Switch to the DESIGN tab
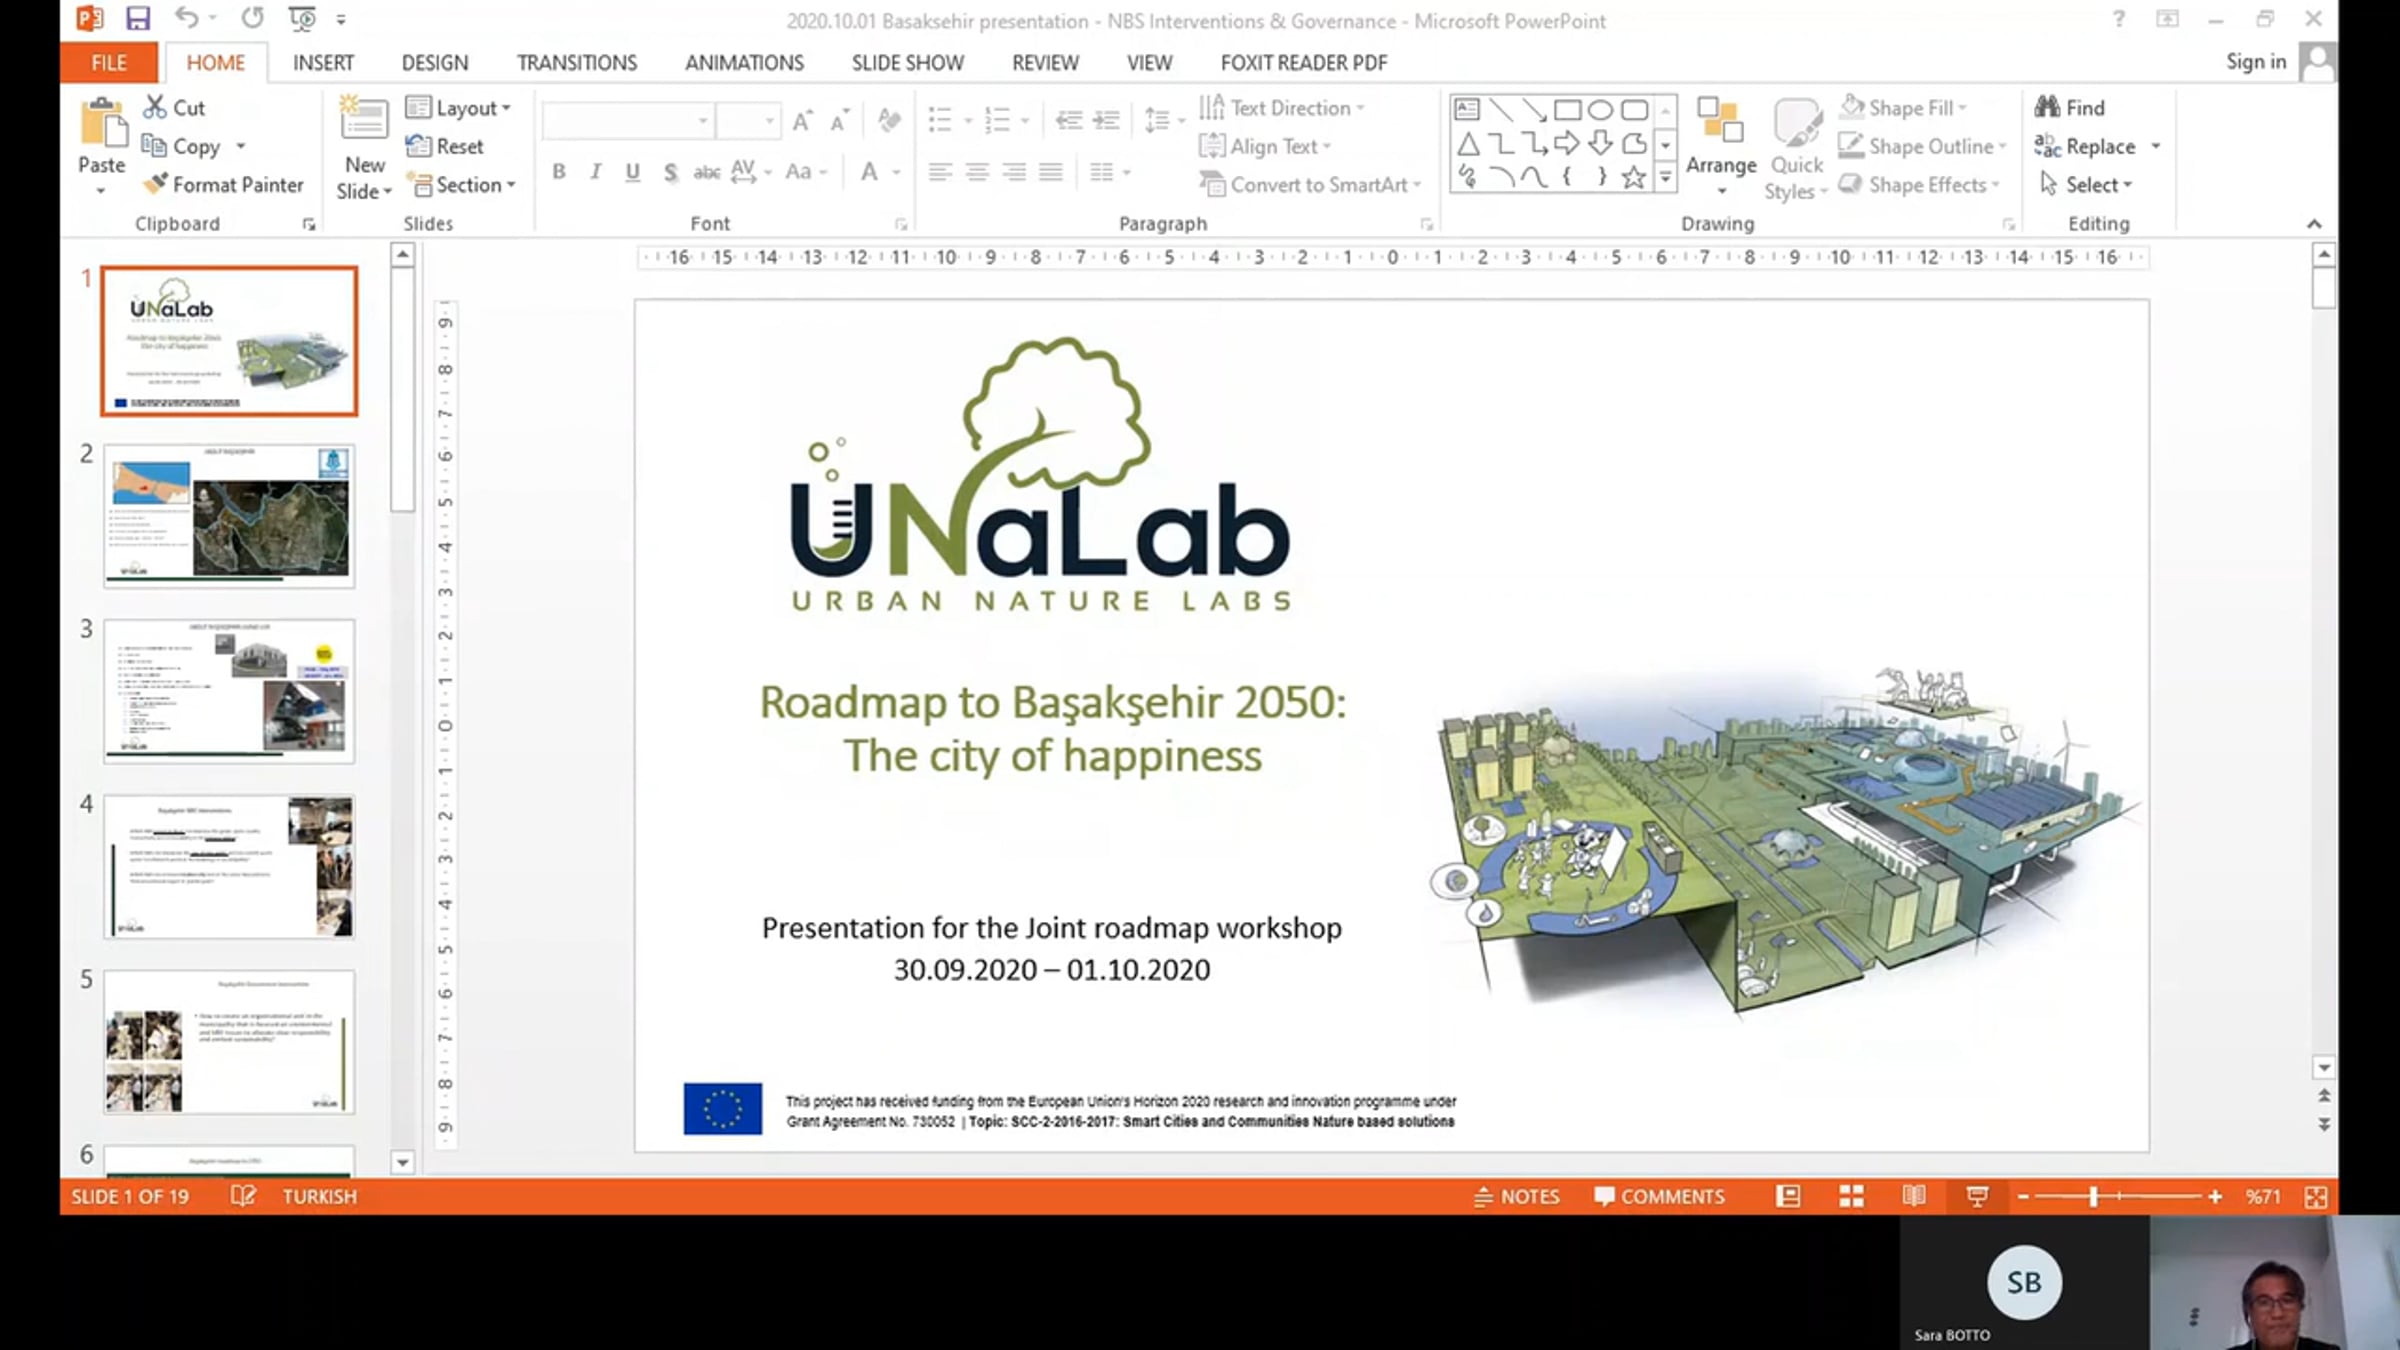 coord(435,62)
